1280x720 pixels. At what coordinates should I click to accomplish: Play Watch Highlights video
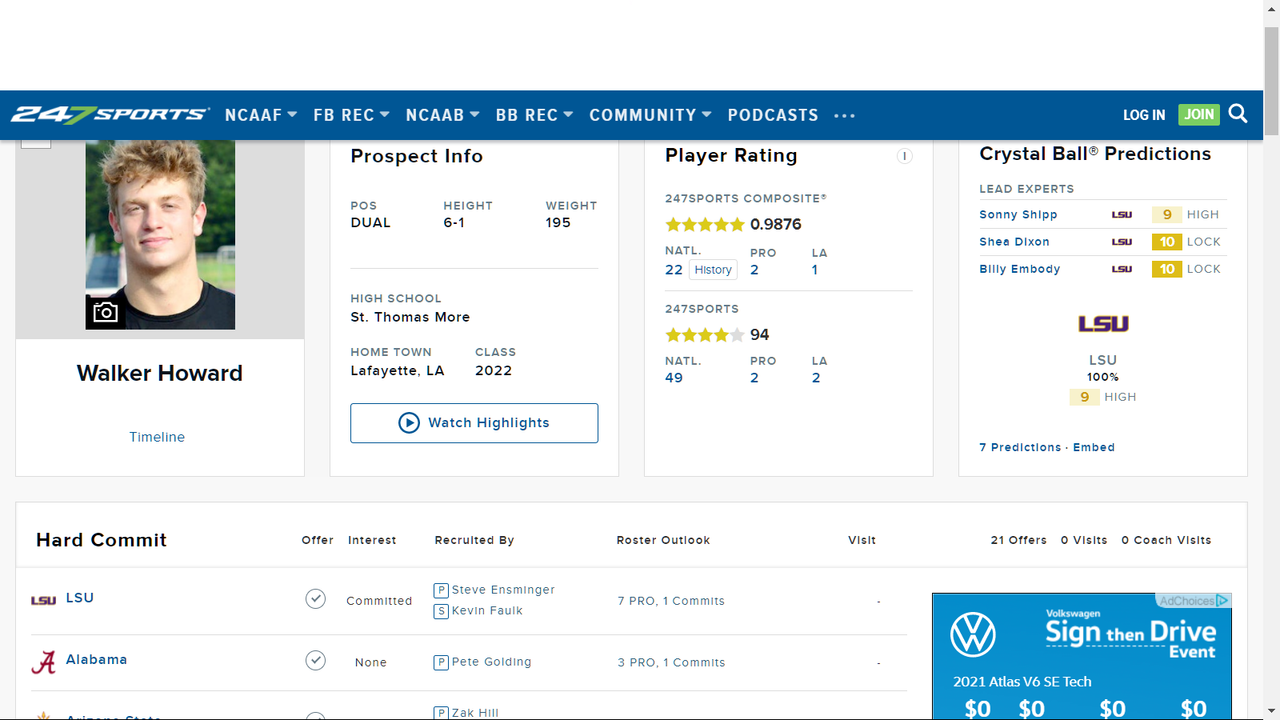click(x=474, y=423)
